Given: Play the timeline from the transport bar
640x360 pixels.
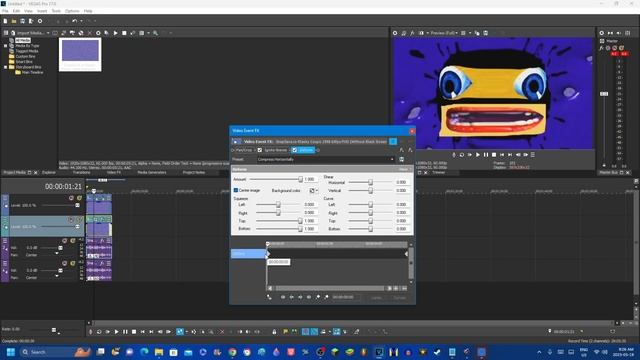Looking at the screenshot, I should click(116, 332).
